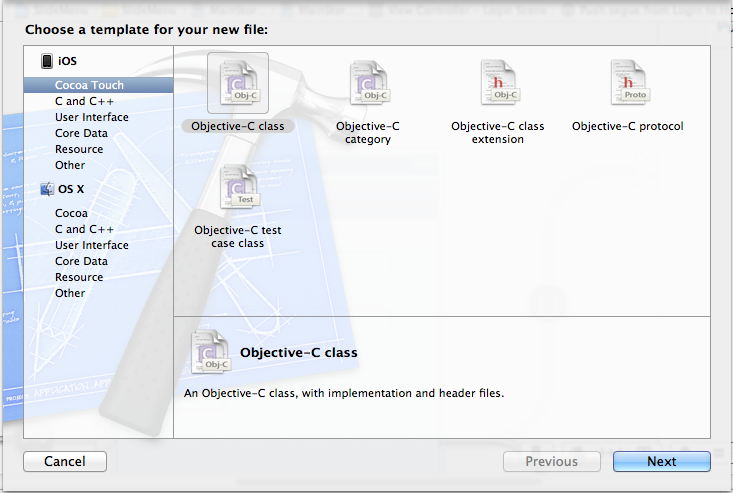Select the Objective-C class template icon
This screenshot has height=493, width=733.
click(238, 83)
